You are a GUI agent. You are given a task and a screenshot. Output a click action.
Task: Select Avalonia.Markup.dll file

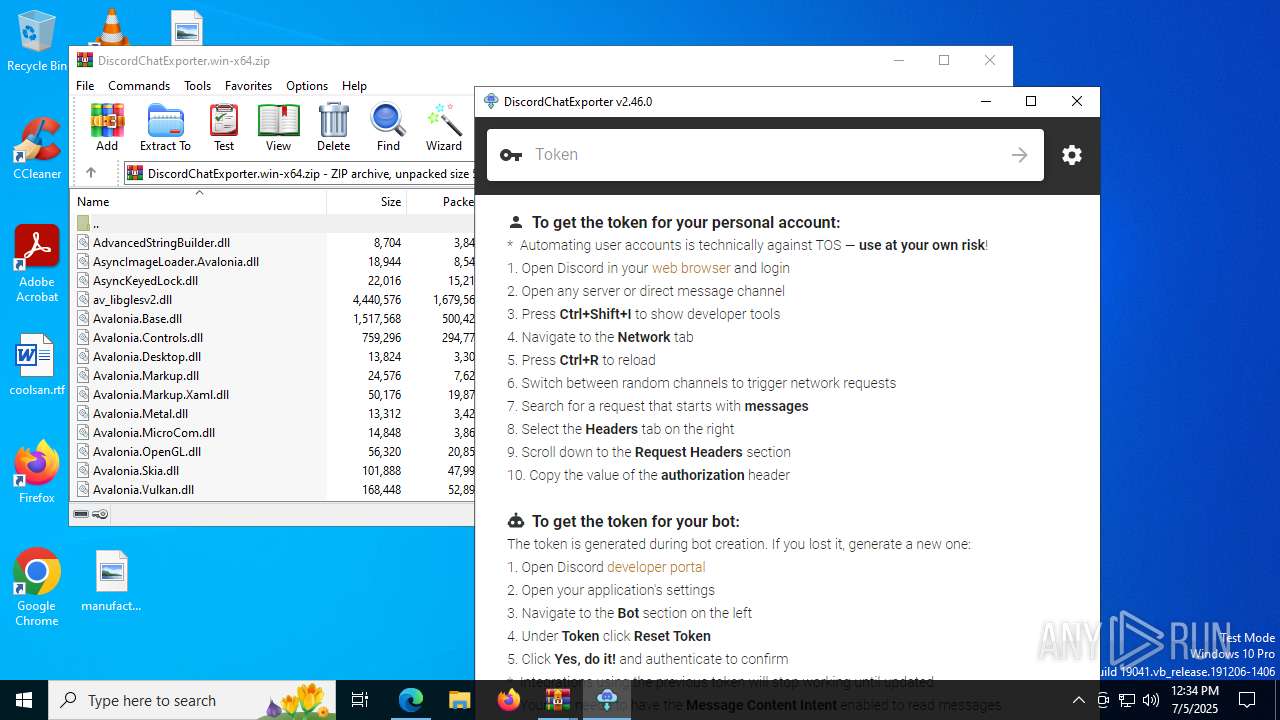click(x=272, y=375)
